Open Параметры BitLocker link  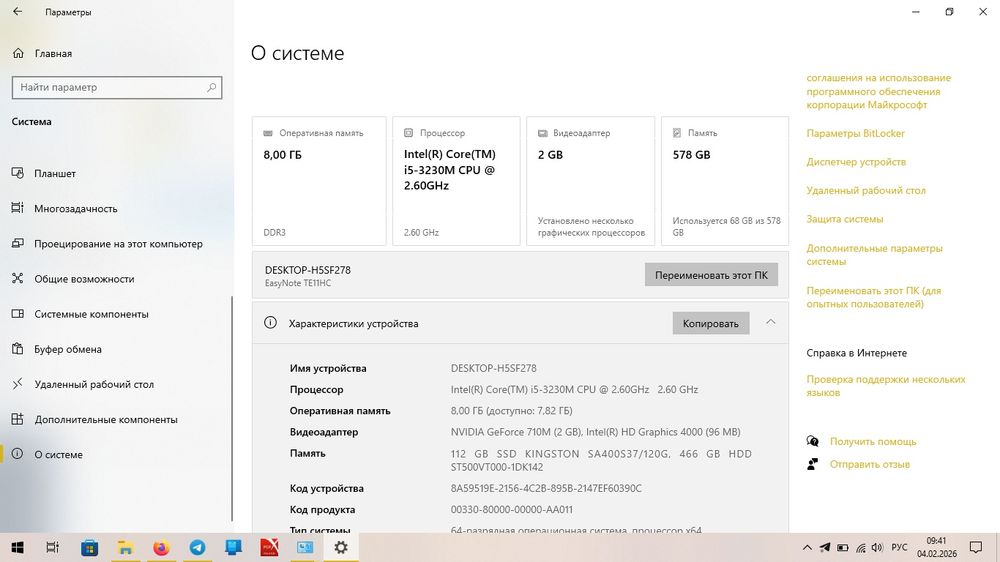click(x=855, y=133)
